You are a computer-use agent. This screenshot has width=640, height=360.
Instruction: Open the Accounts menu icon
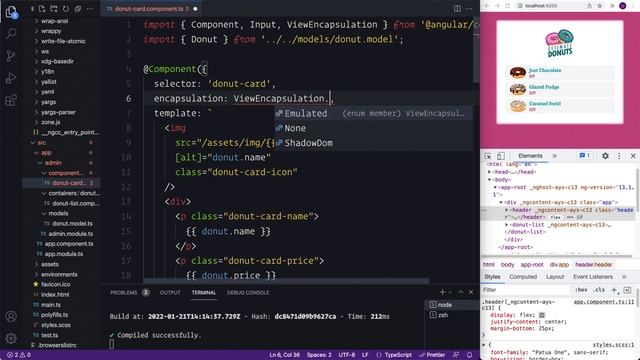point(11,316)
